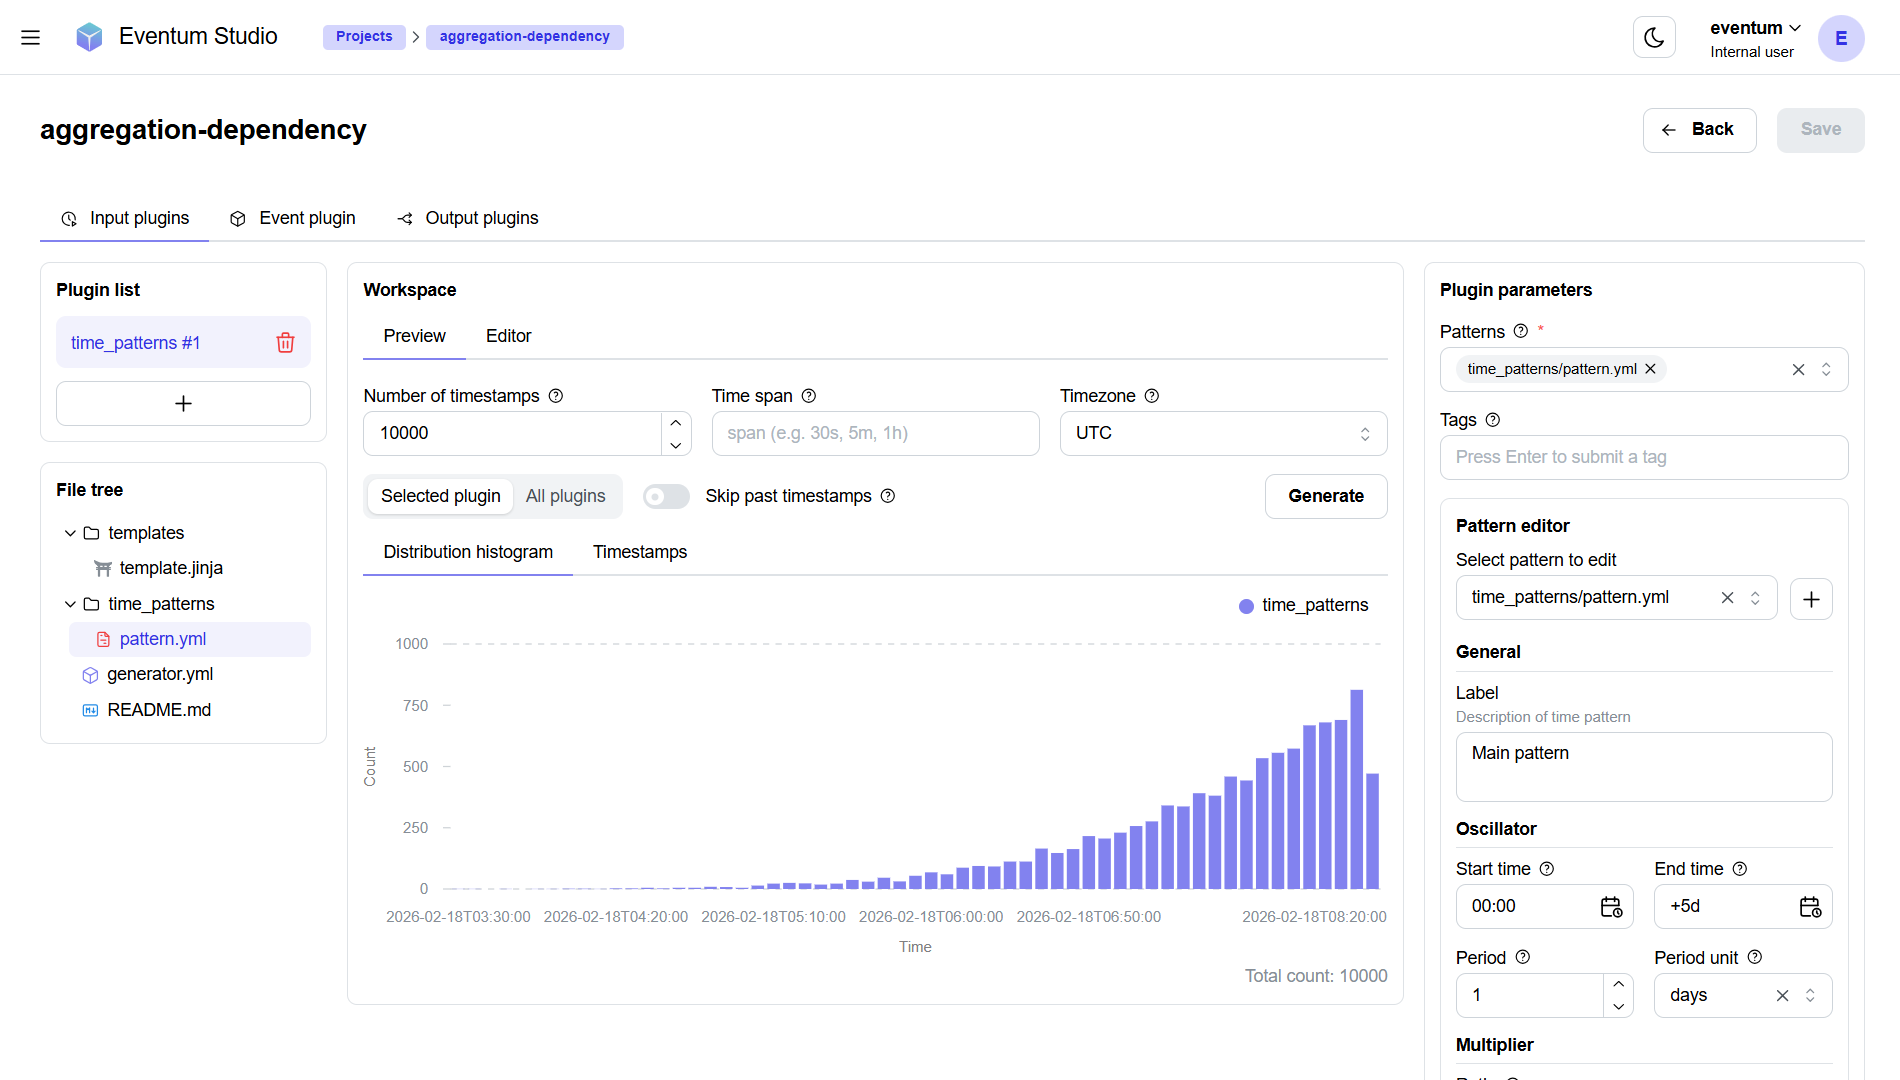Remove the time_patterns/pattern.yml chip from Patterns
Screen dimensions: 1900x1080
(x=1650, y=369)
